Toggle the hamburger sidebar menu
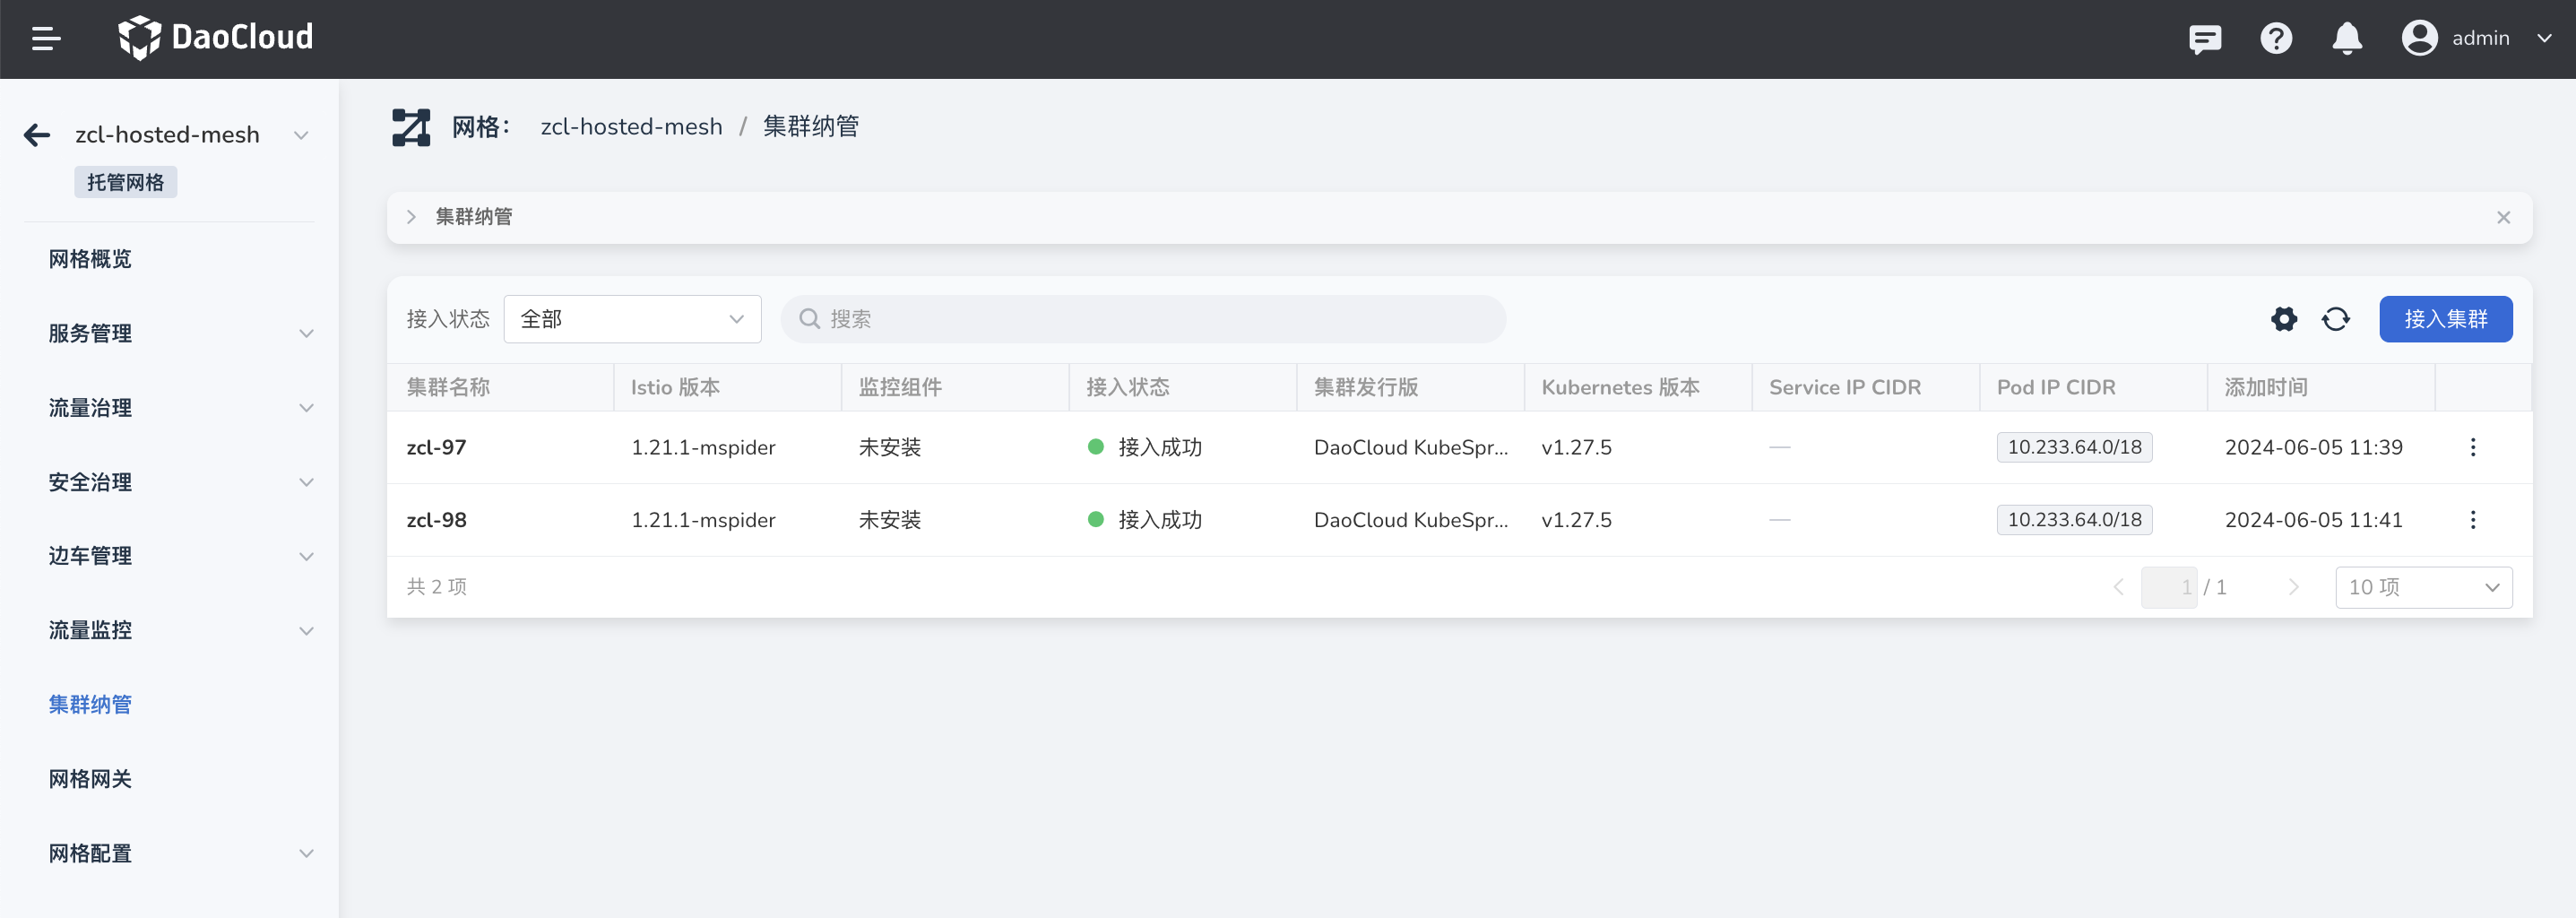The image size is (2576, 918). (x=46, y=39)
